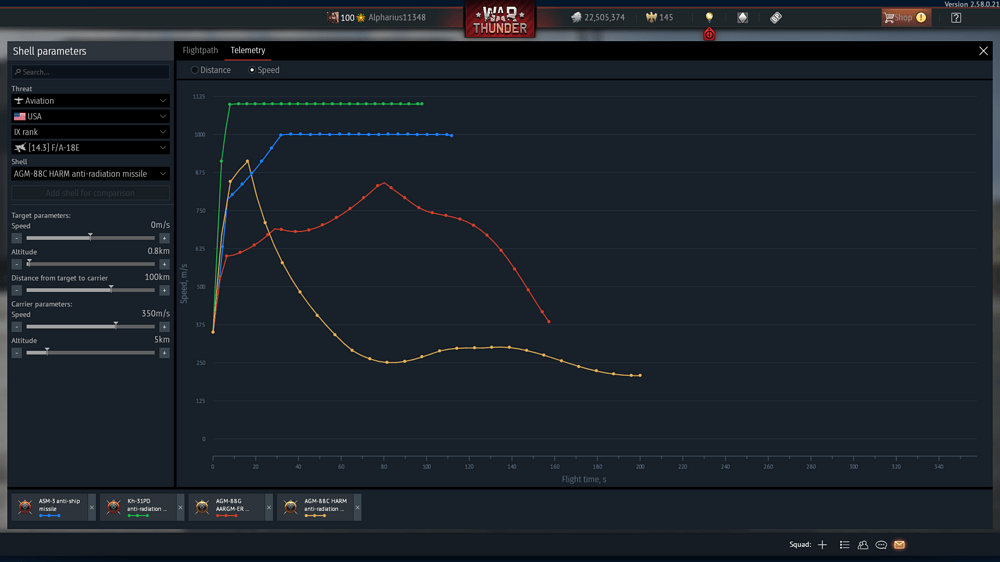The image size is (1000, 562).
Task: Adjust the target Speed slider
Action: 90,238
